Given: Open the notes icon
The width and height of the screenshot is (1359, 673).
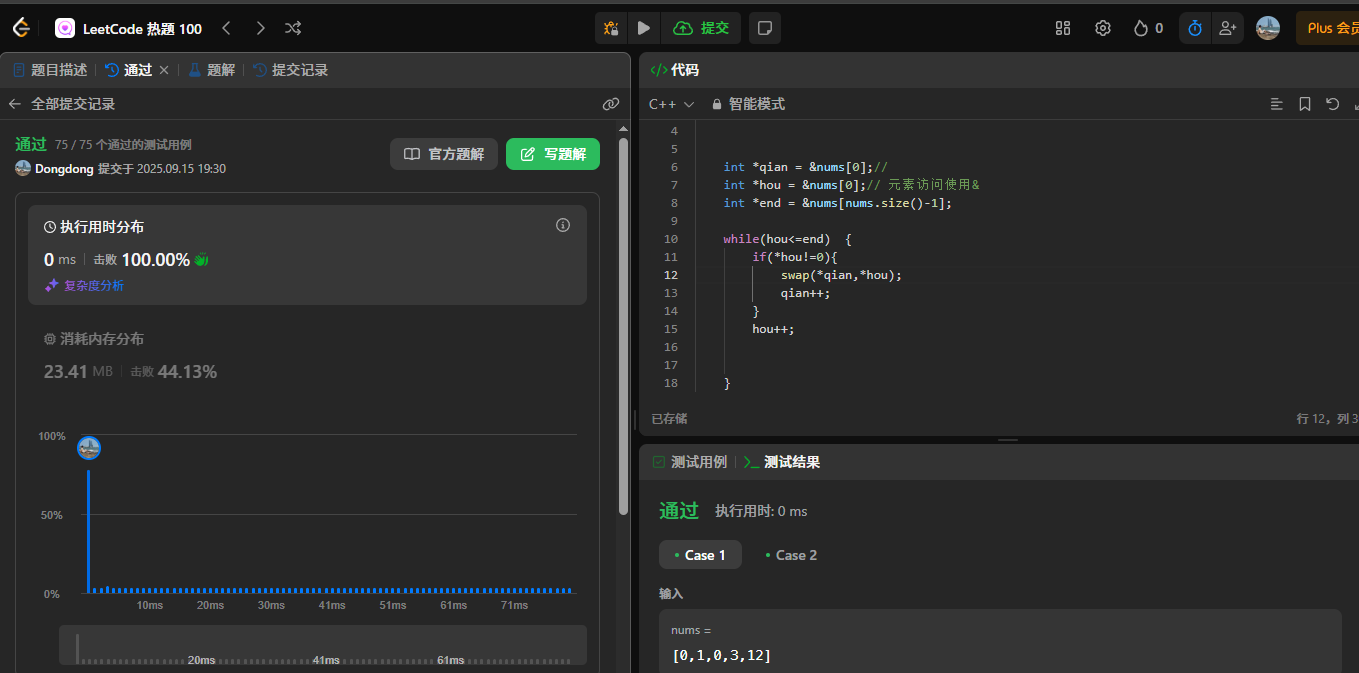Looking at the screenshot, I should click(x=765, y=28).
